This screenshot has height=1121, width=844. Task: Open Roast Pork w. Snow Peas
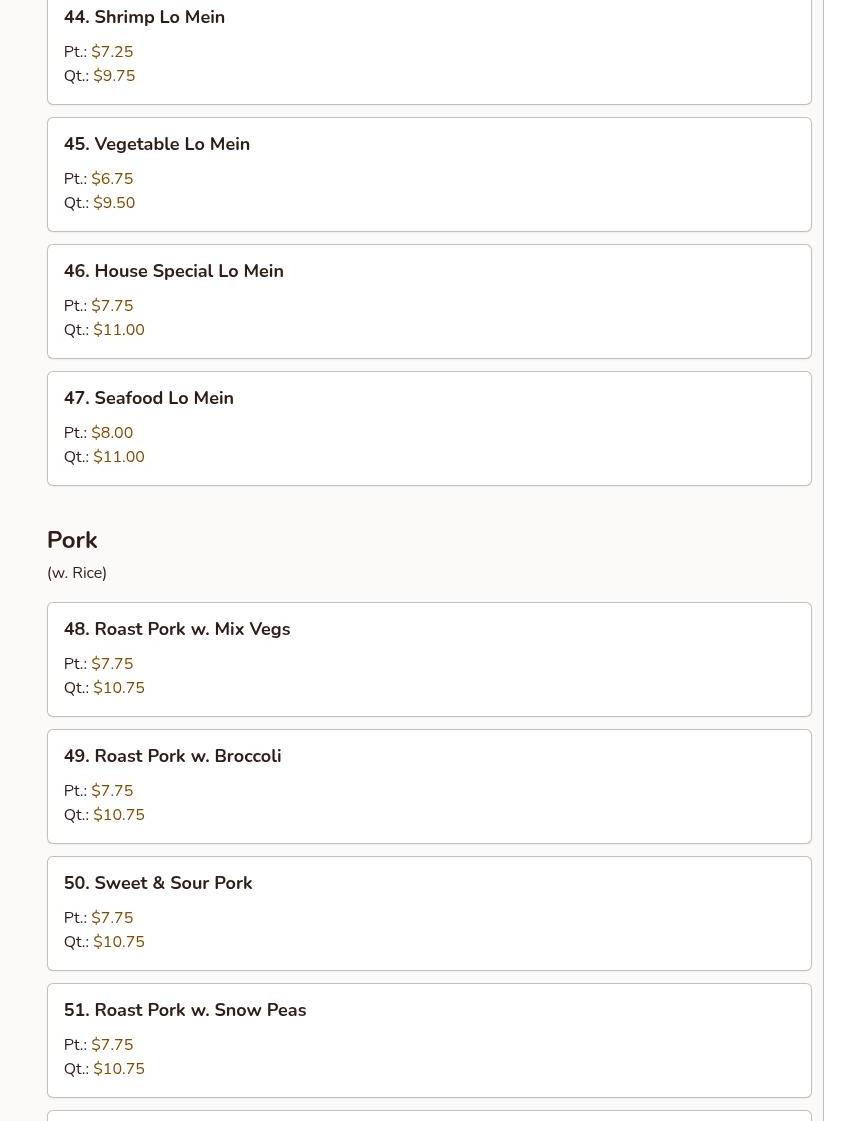pyautogui.click(x=199, y=1010)
